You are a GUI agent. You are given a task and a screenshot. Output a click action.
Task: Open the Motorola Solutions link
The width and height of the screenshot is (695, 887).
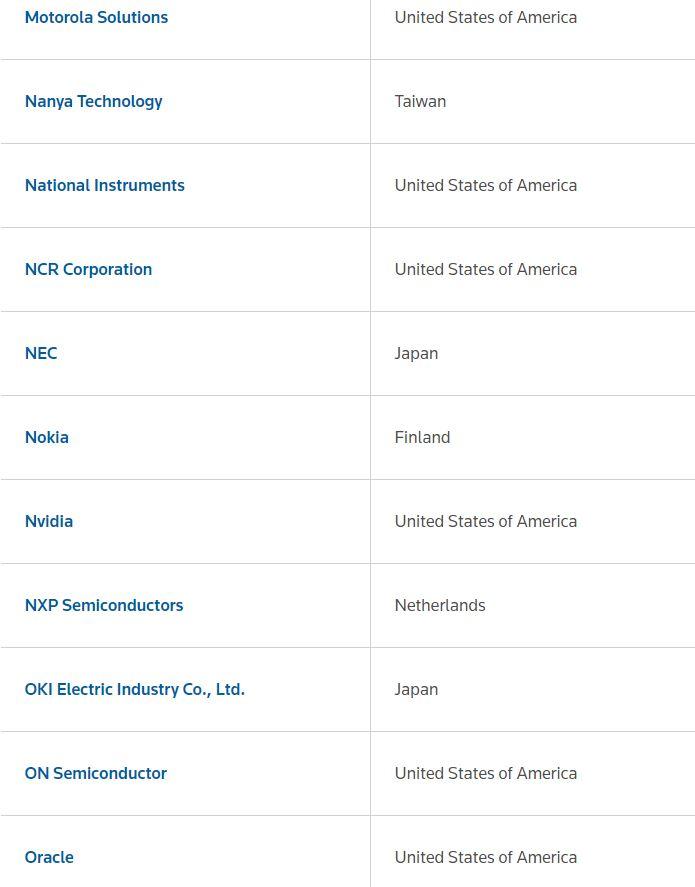coord(96,18)
